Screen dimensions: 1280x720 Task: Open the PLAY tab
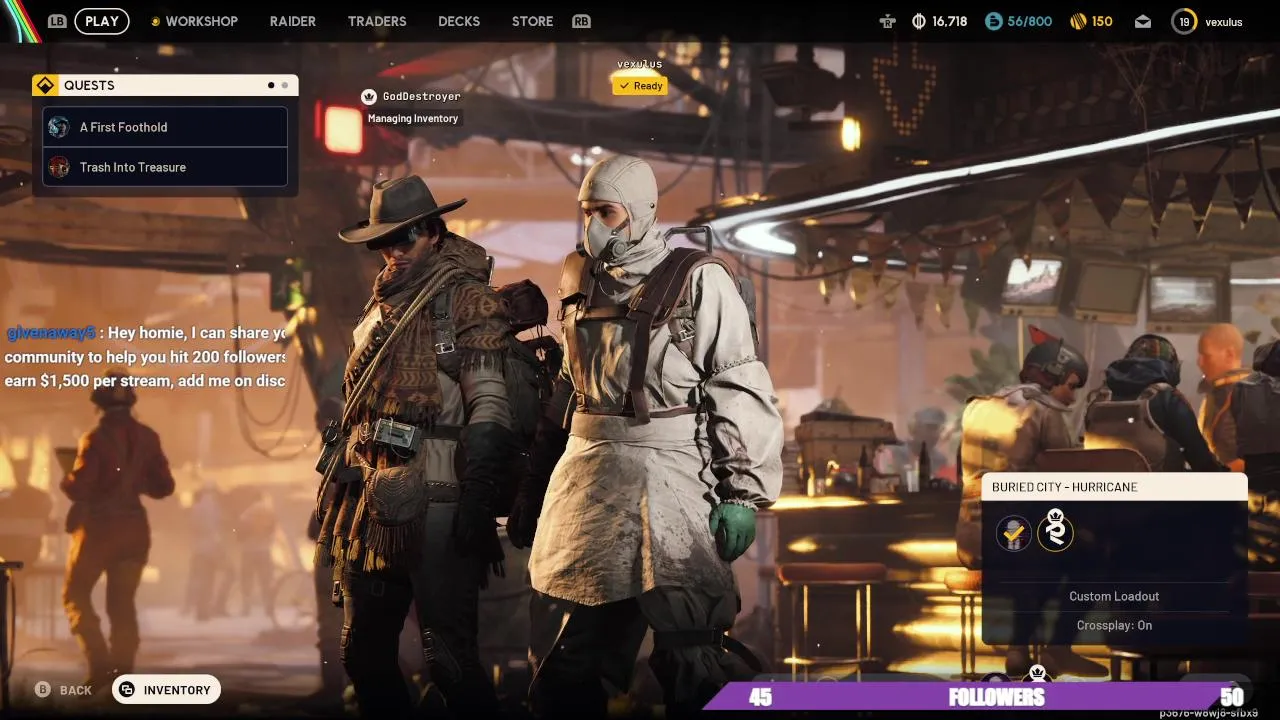(x=102, y=21)
